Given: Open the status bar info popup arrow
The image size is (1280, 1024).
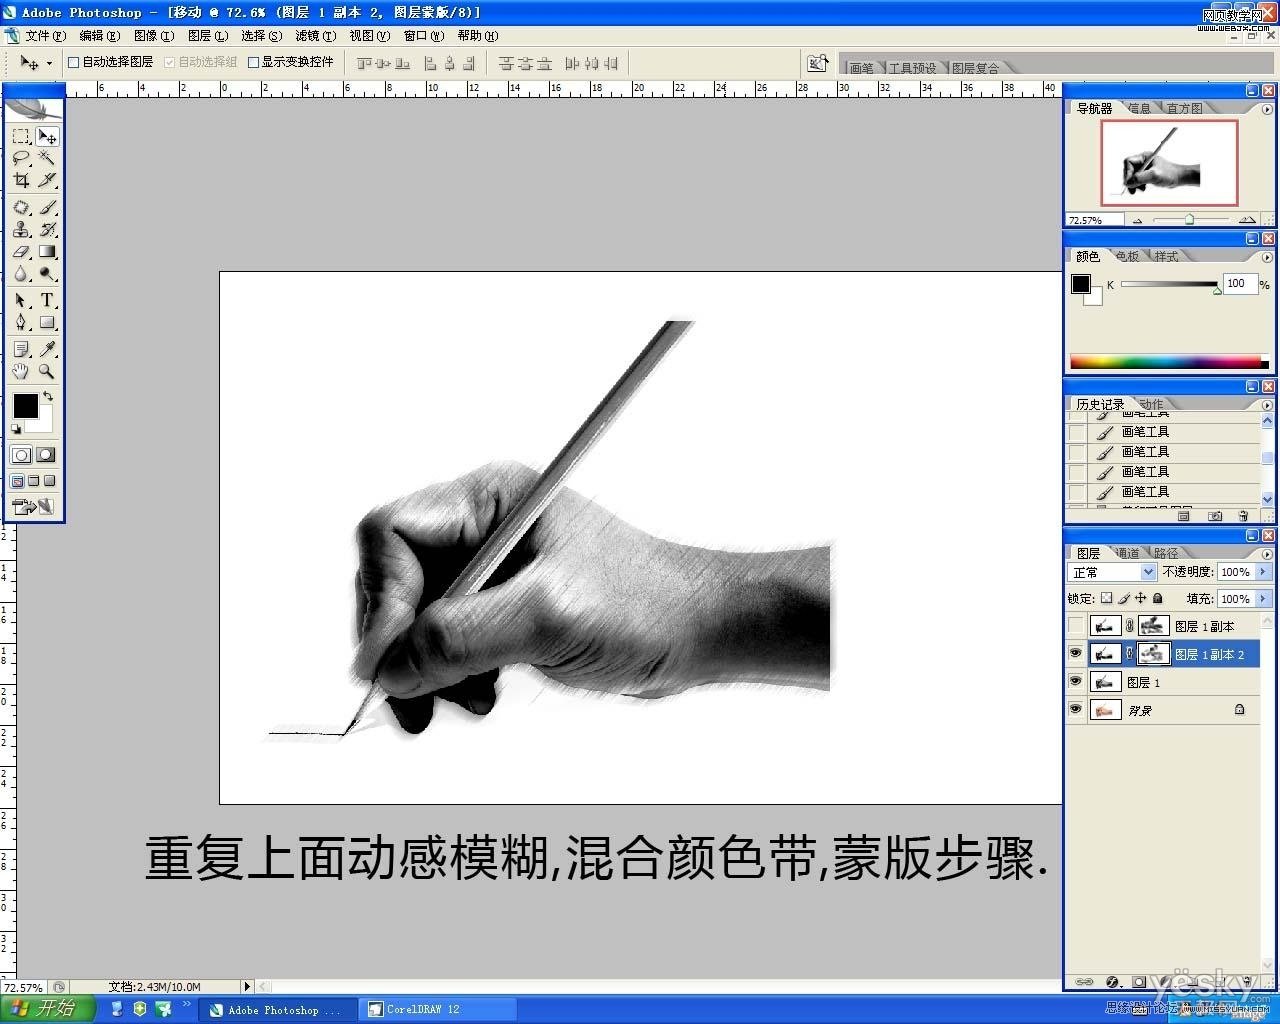Looking at the screenshot, I should pyautogui.click(x=247, y=987).
